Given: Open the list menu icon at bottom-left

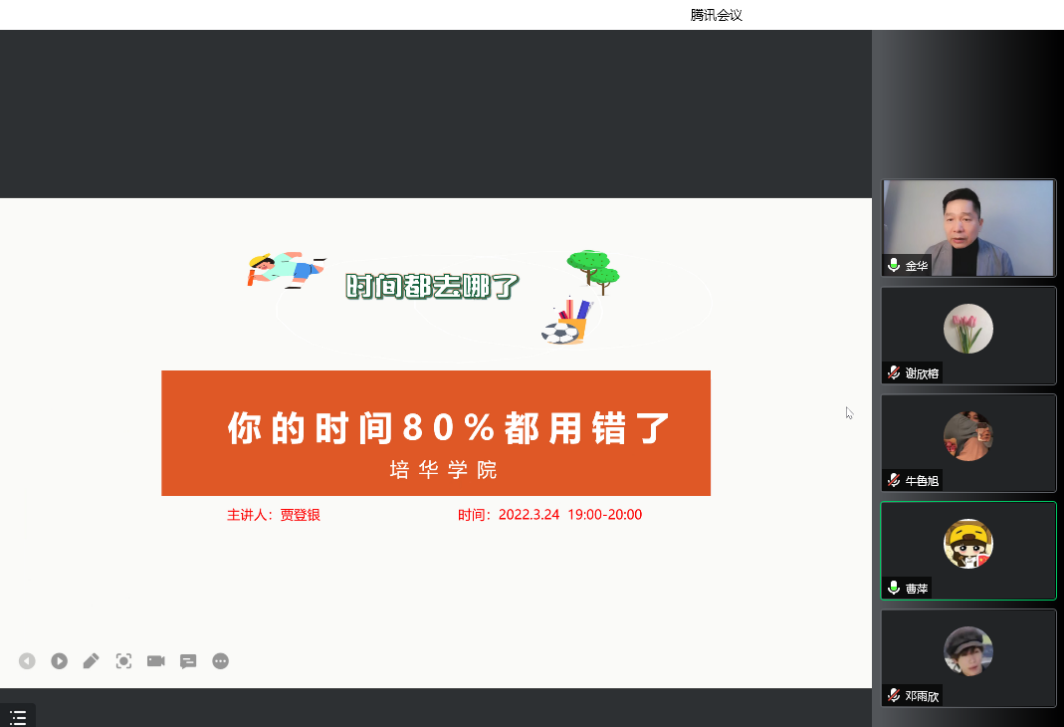Looking at the screenshot, I should pos(17,717).
